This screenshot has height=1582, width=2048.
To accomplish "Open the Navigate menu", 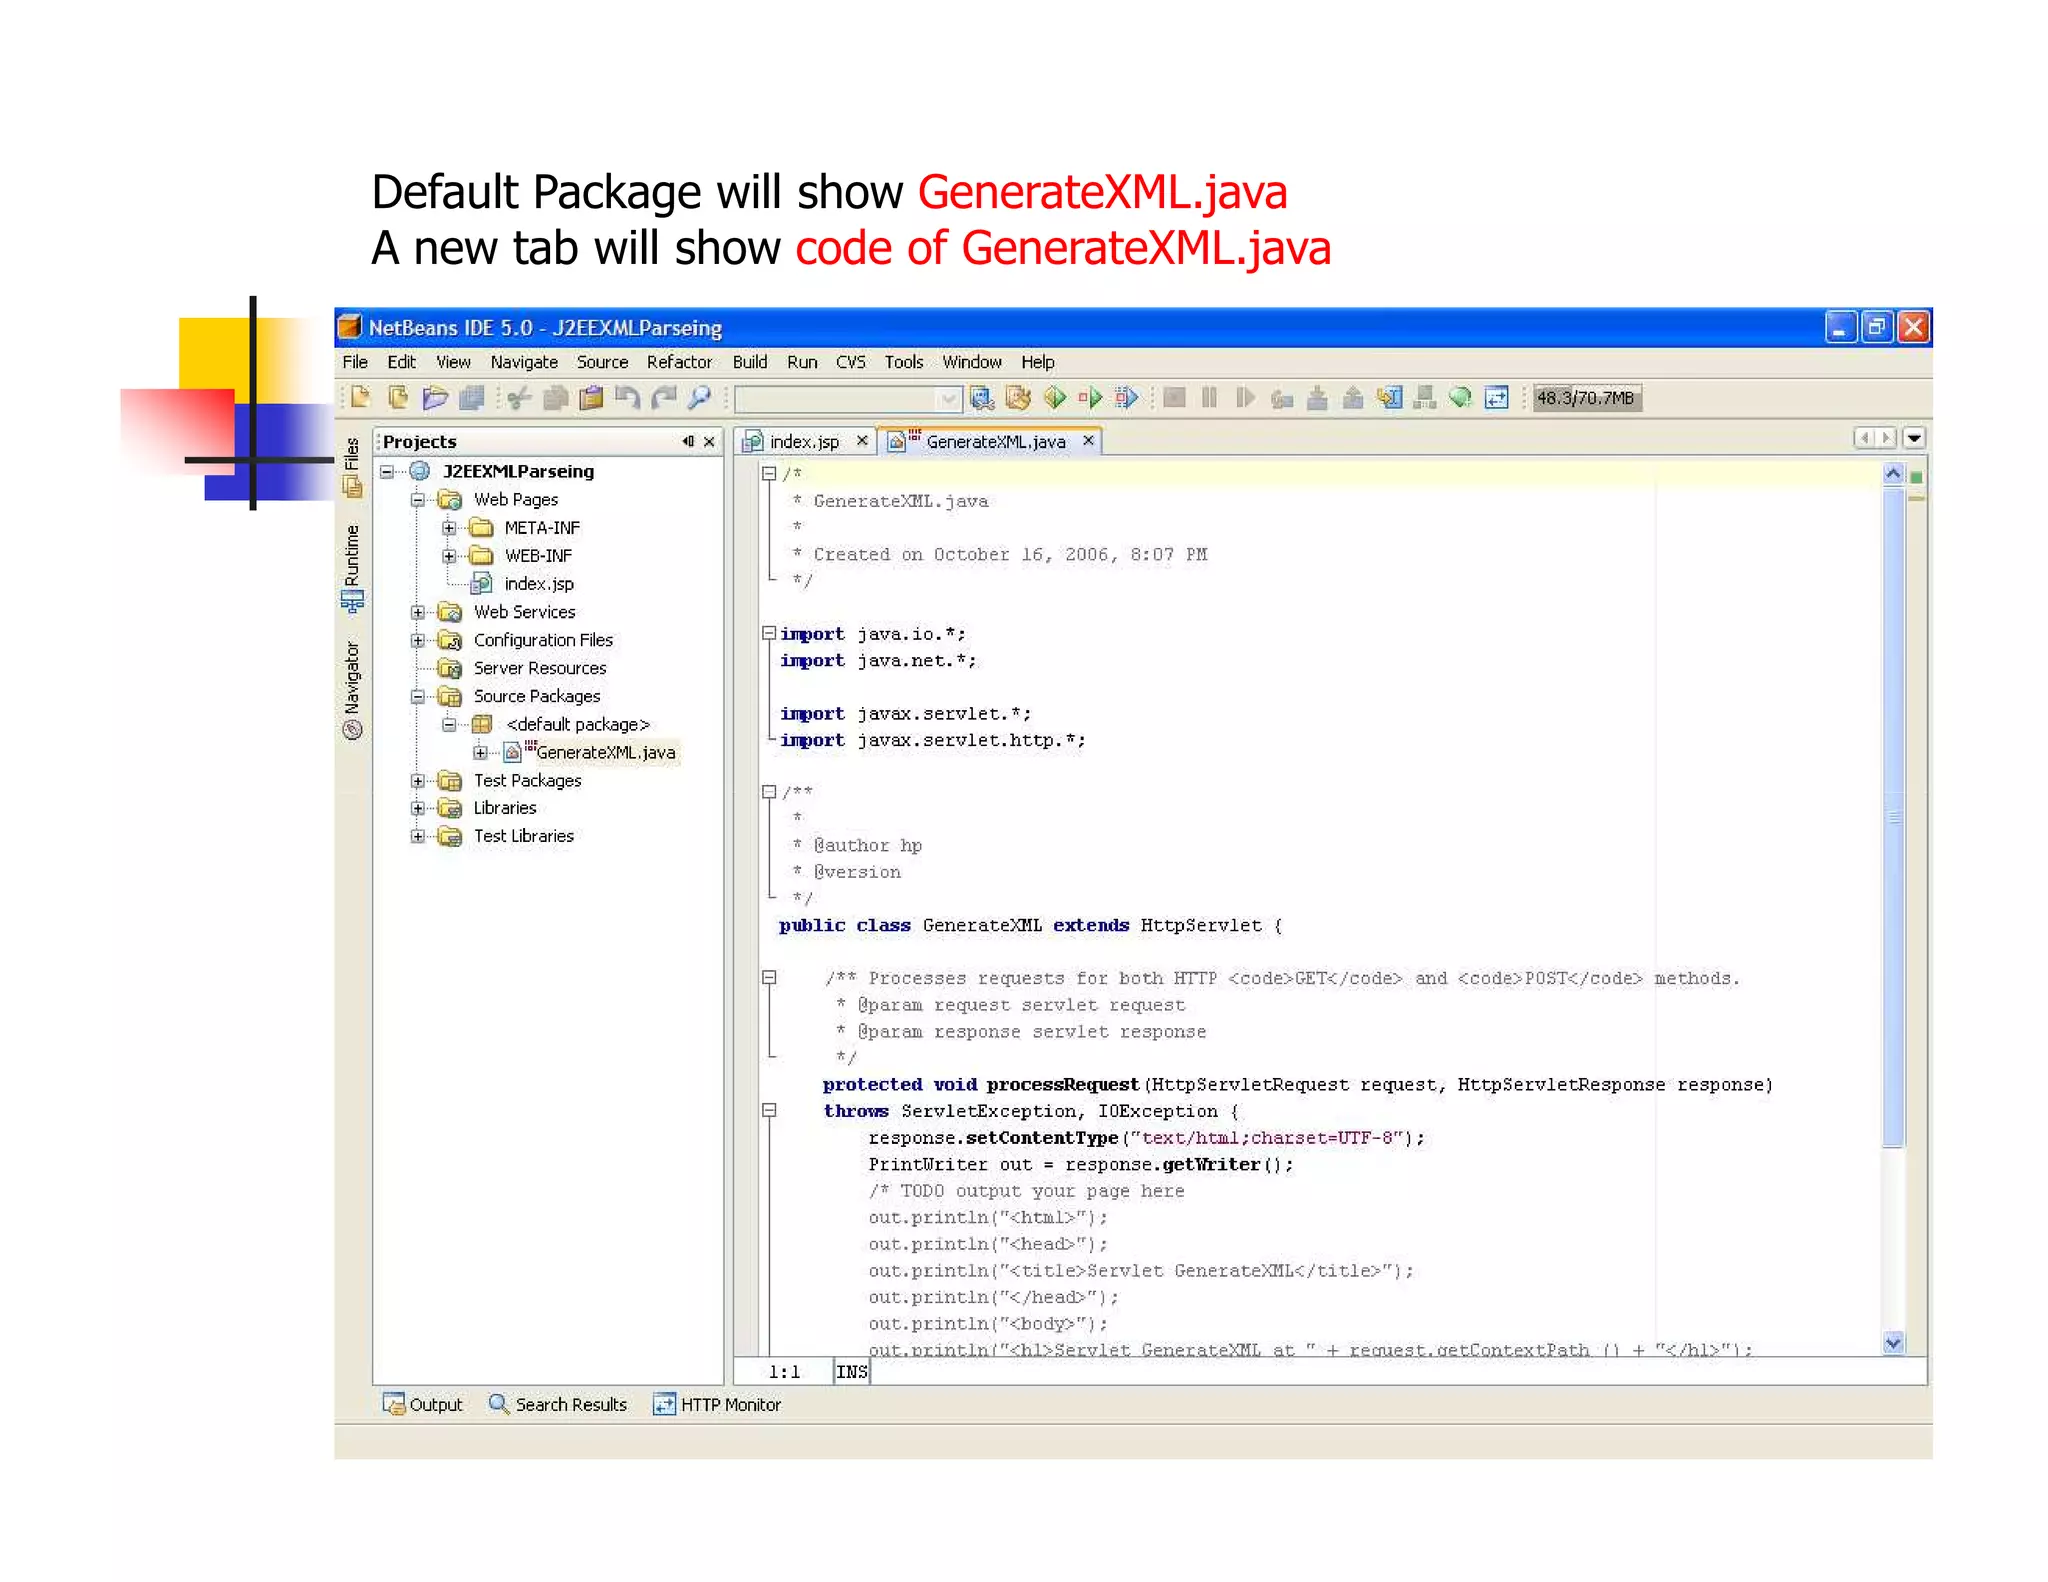I will click(524, 362).
